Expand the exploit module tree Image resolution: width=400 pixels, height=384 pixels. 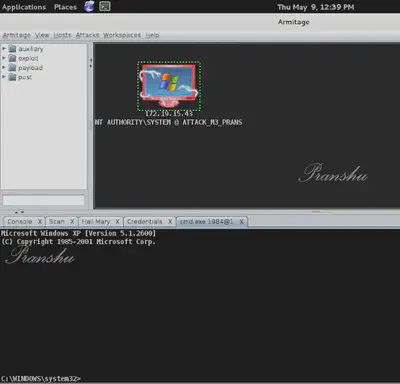click(x=4, y=58)
